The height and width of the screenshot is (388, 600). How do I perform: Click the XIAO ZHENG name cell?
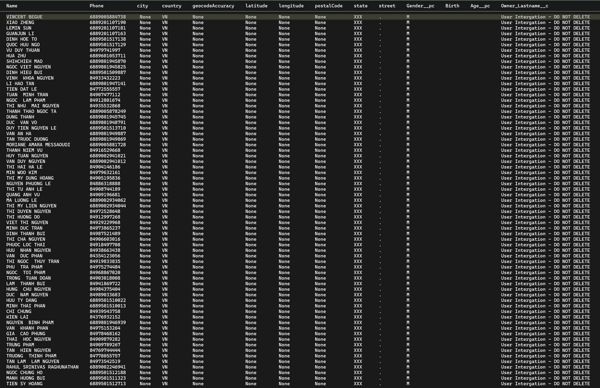[20, 22]
